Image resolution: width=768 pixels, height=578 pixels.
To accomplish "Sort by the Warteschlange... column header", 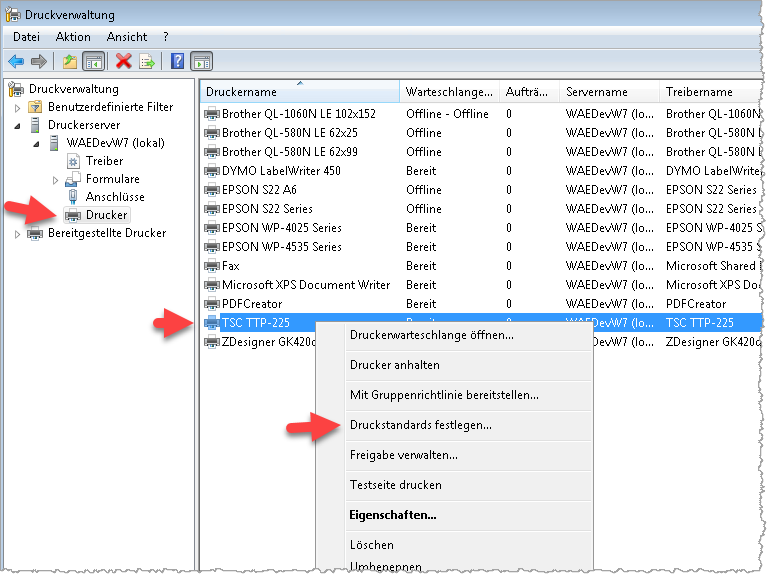I will 450,92.
